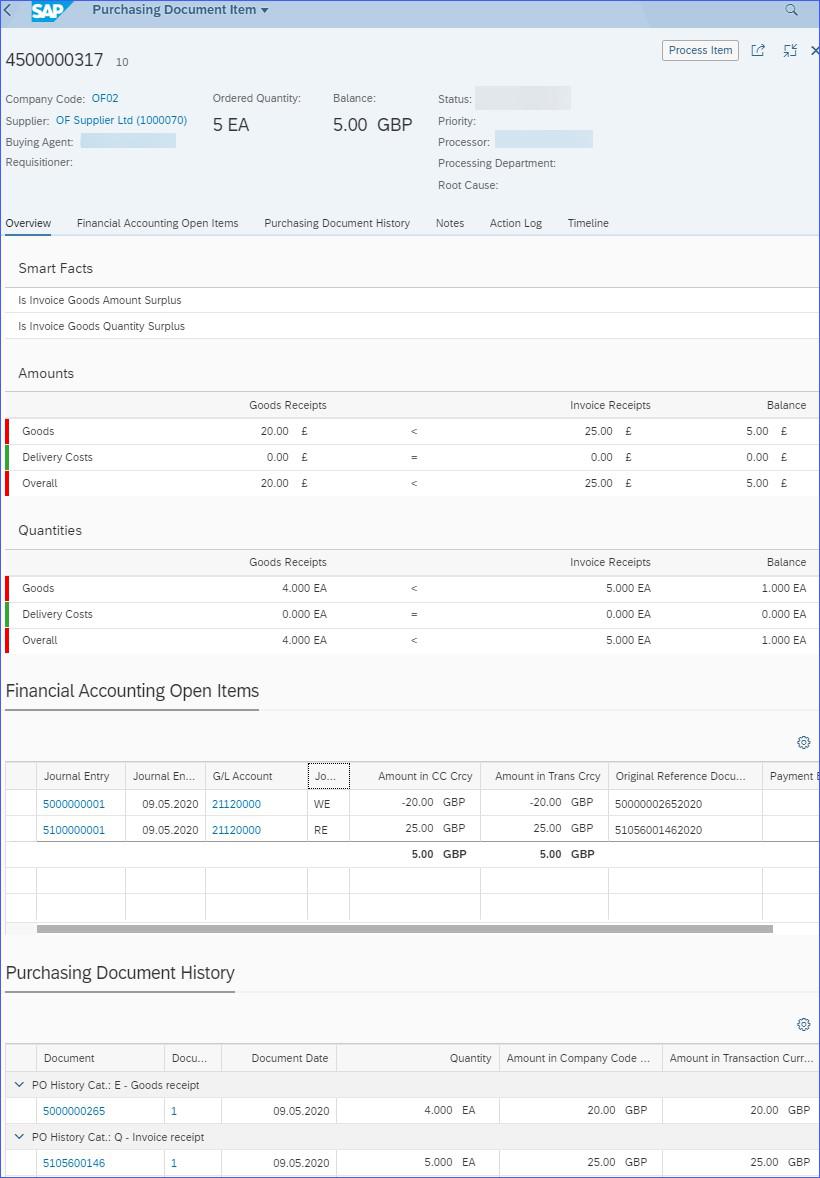Viewport: 820px width, 1178px height.
Task: Open the Timeline tab
Action: tap(588, 223)
